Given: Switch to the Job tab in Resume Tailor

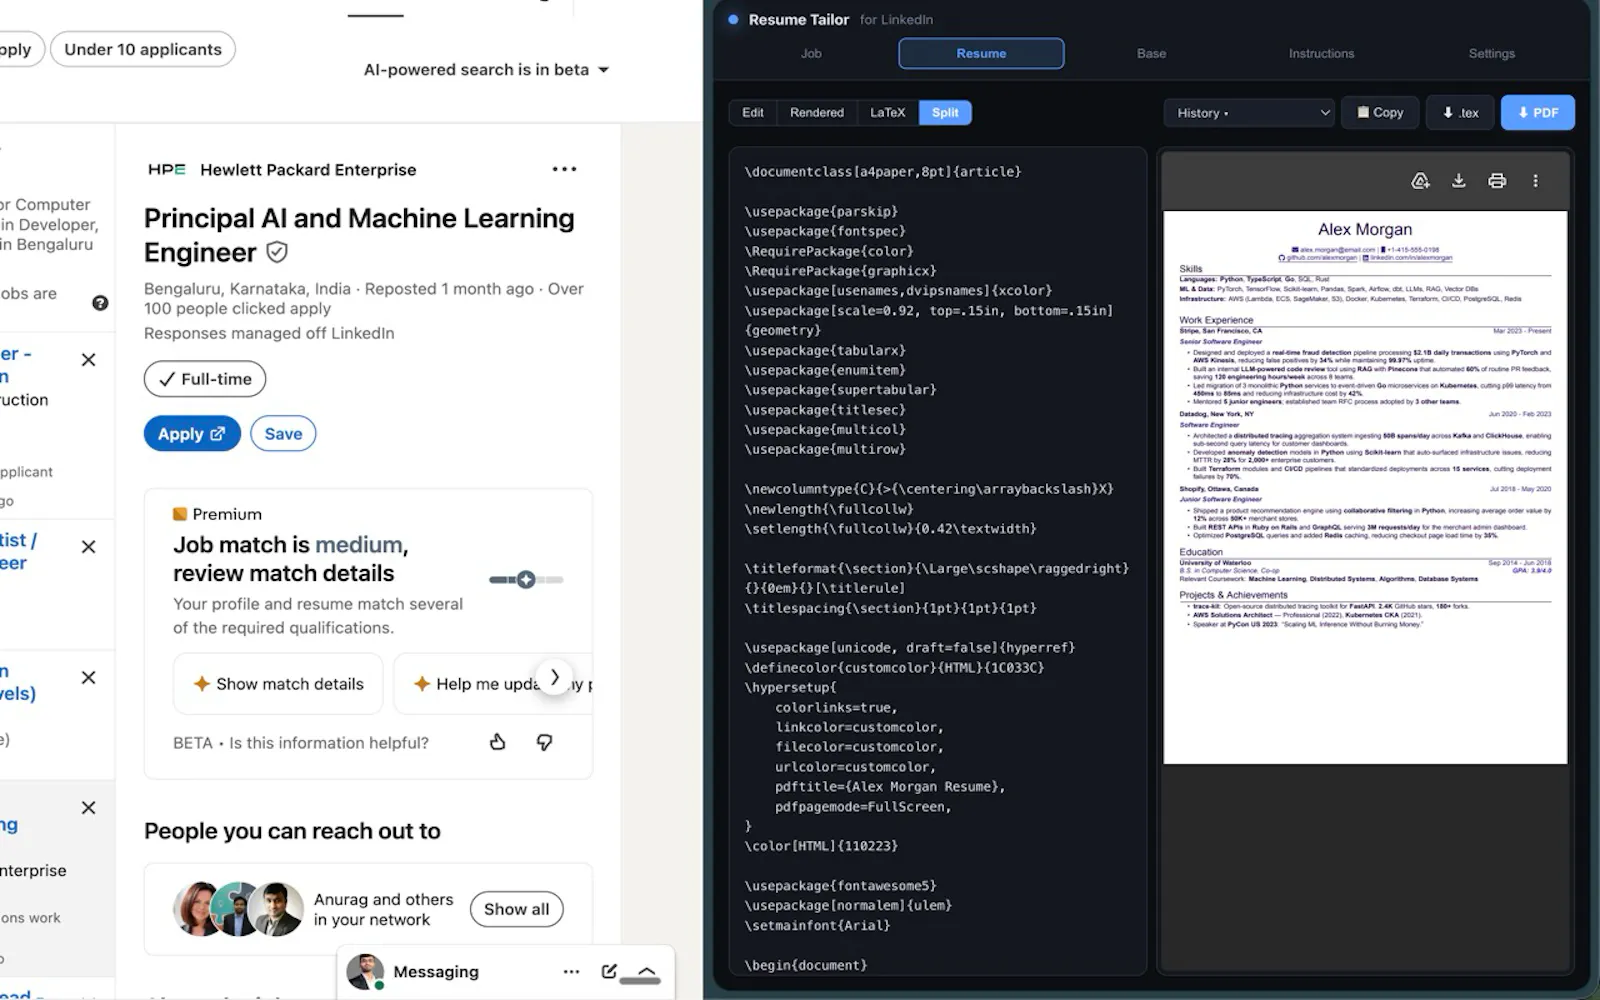Looking at the screenshot, I should click(x=811, y=53).
